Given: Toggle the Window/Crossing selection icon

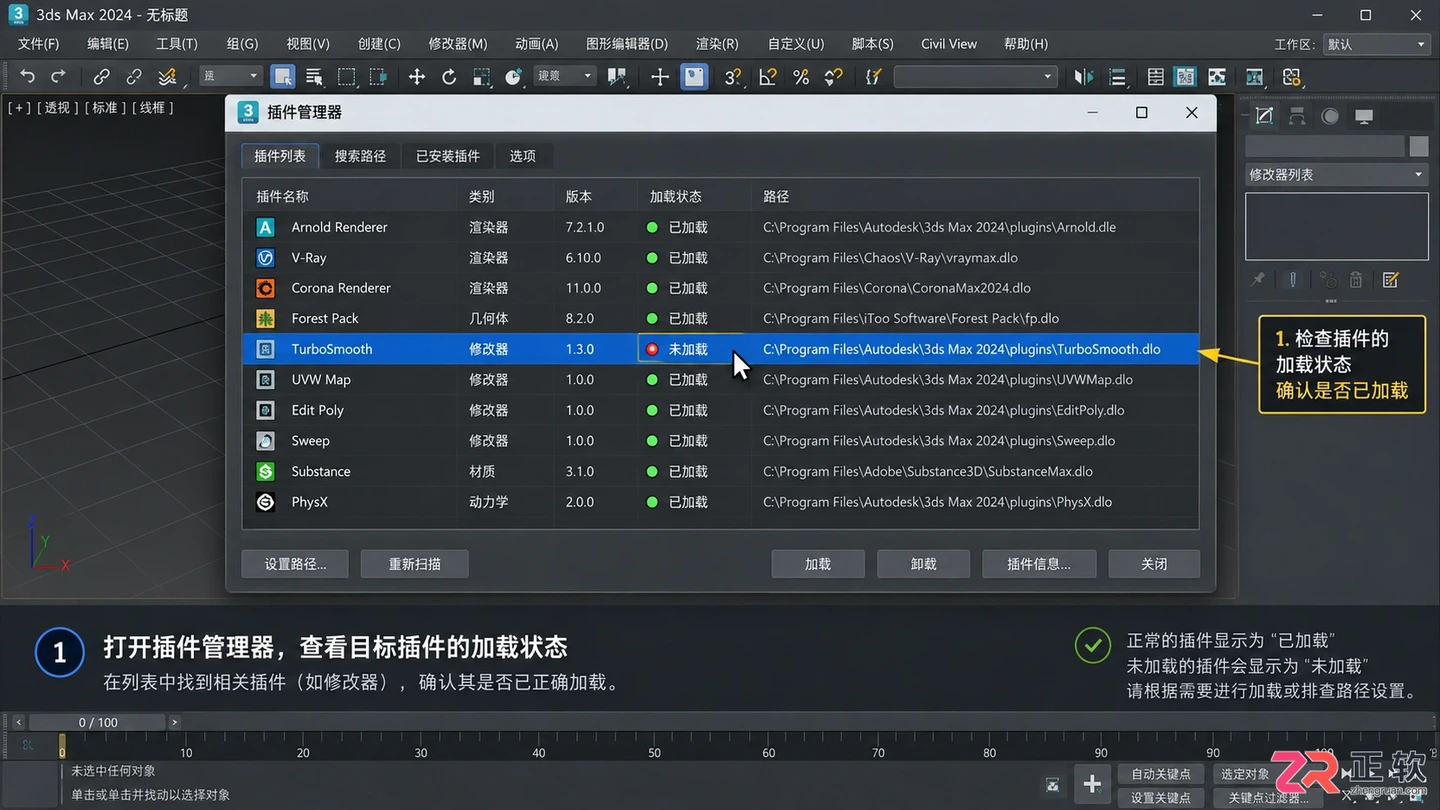Looking at the screenshot, I should tap(378, 77).
